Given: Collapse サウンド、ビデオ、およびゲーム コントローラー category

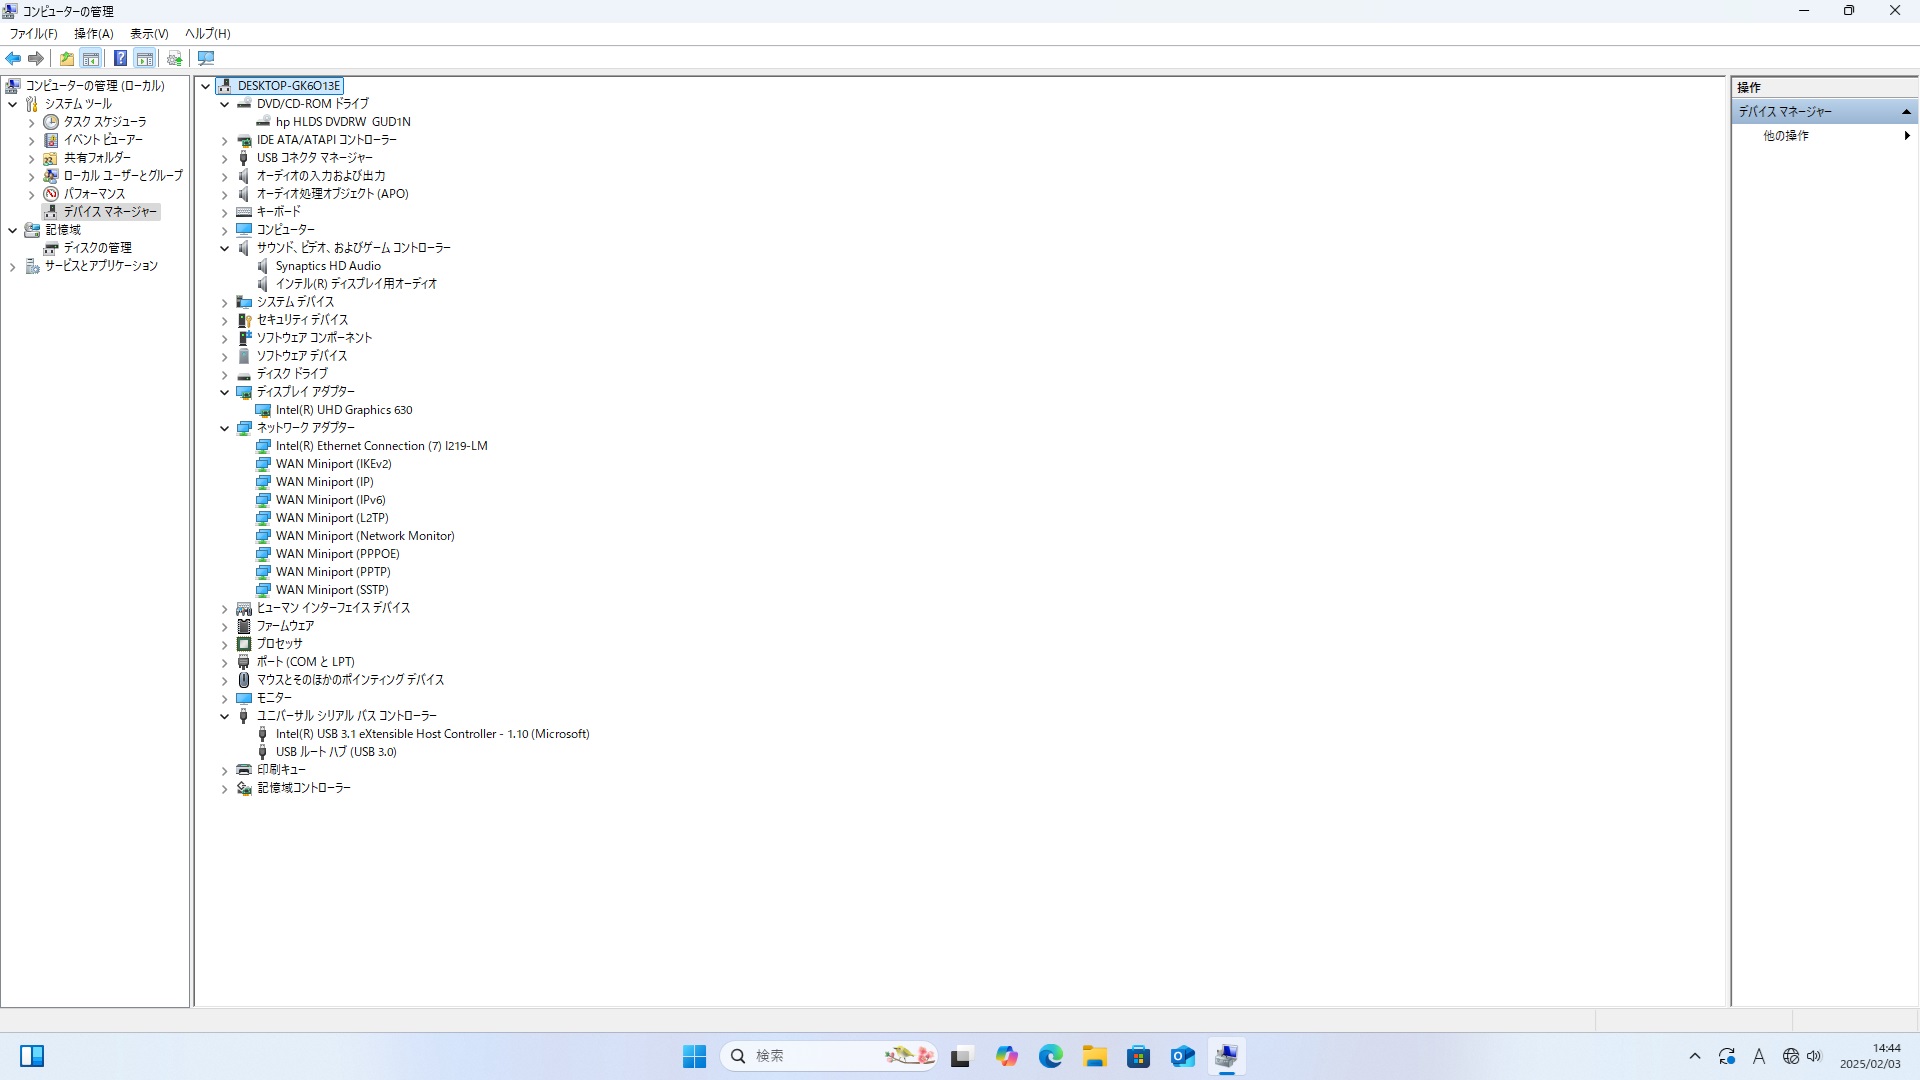Looking at the screenshot, I should (225, 248).
